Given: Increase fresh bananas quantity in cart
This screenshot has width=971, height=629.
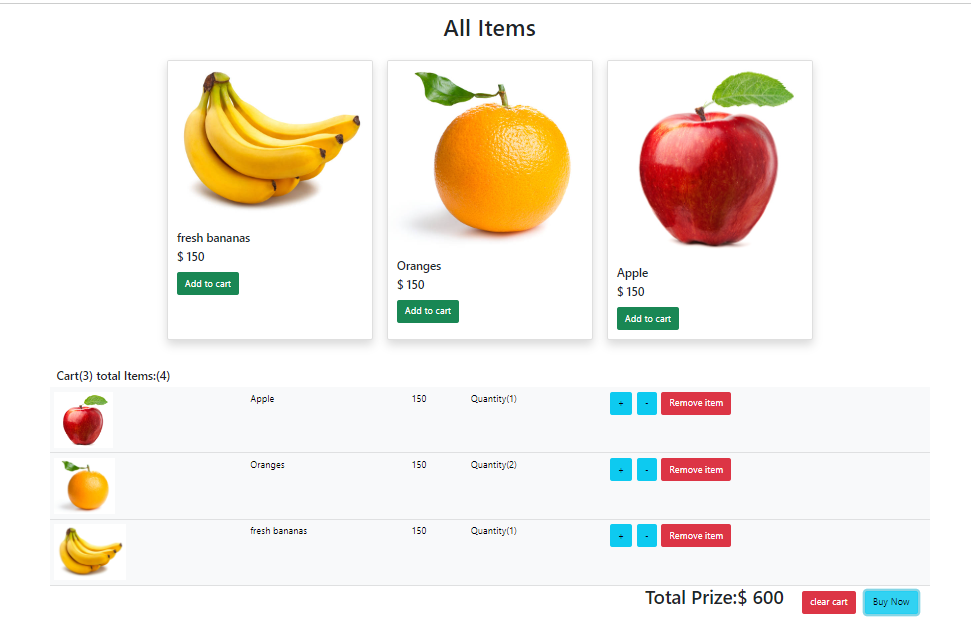Looking at the screenshot, I should pyautogui.click(x=621, y=536).
